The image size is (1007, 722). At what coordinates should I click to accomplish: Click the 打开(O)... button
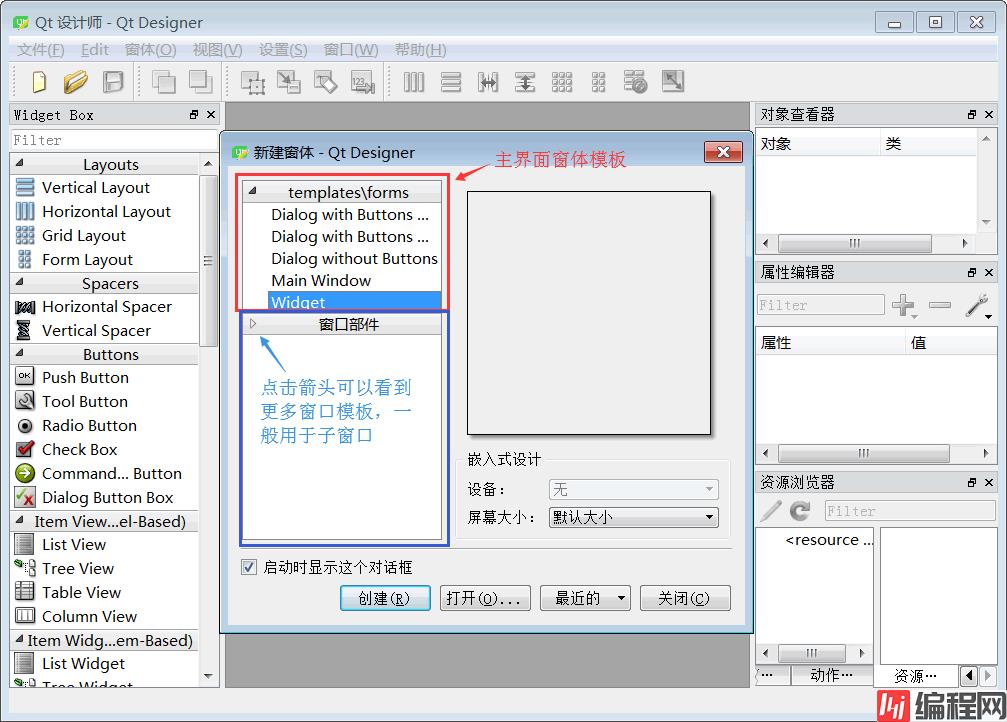[485, 598]
